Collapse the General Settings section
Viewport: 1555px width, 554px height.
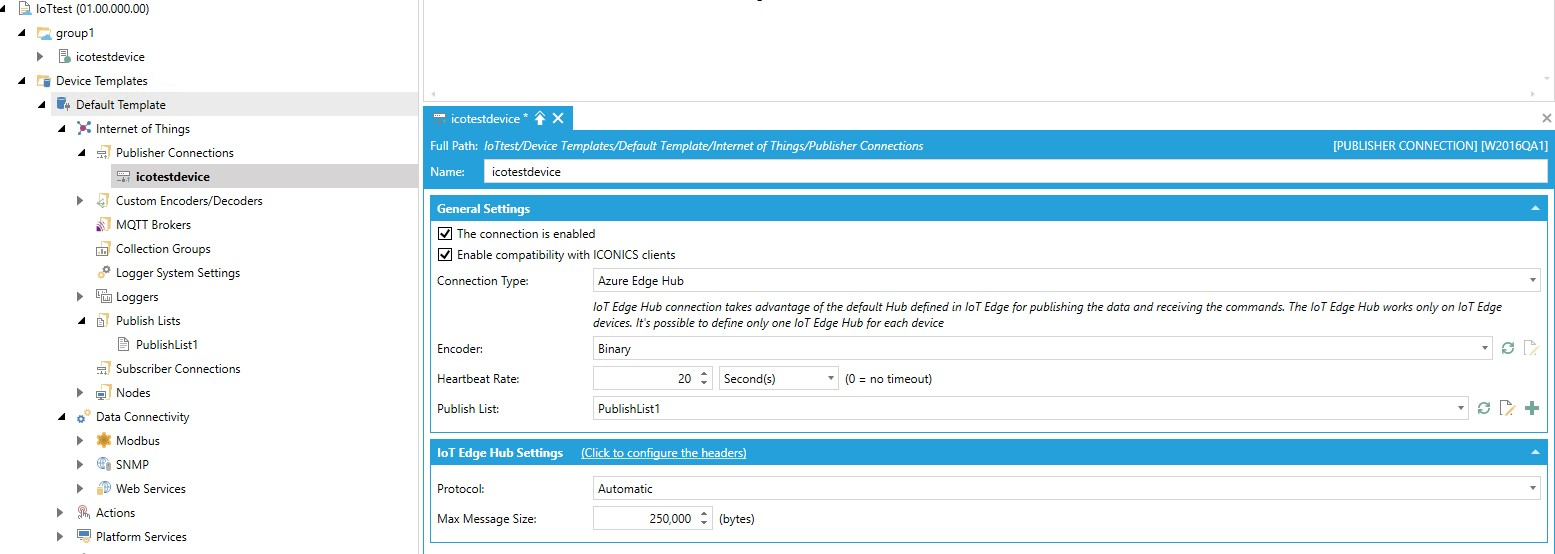point(1535,209)
